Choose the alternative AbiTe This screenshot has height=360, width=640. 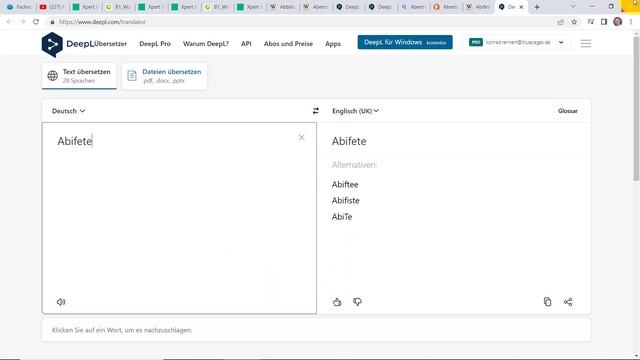click(342, 217)
